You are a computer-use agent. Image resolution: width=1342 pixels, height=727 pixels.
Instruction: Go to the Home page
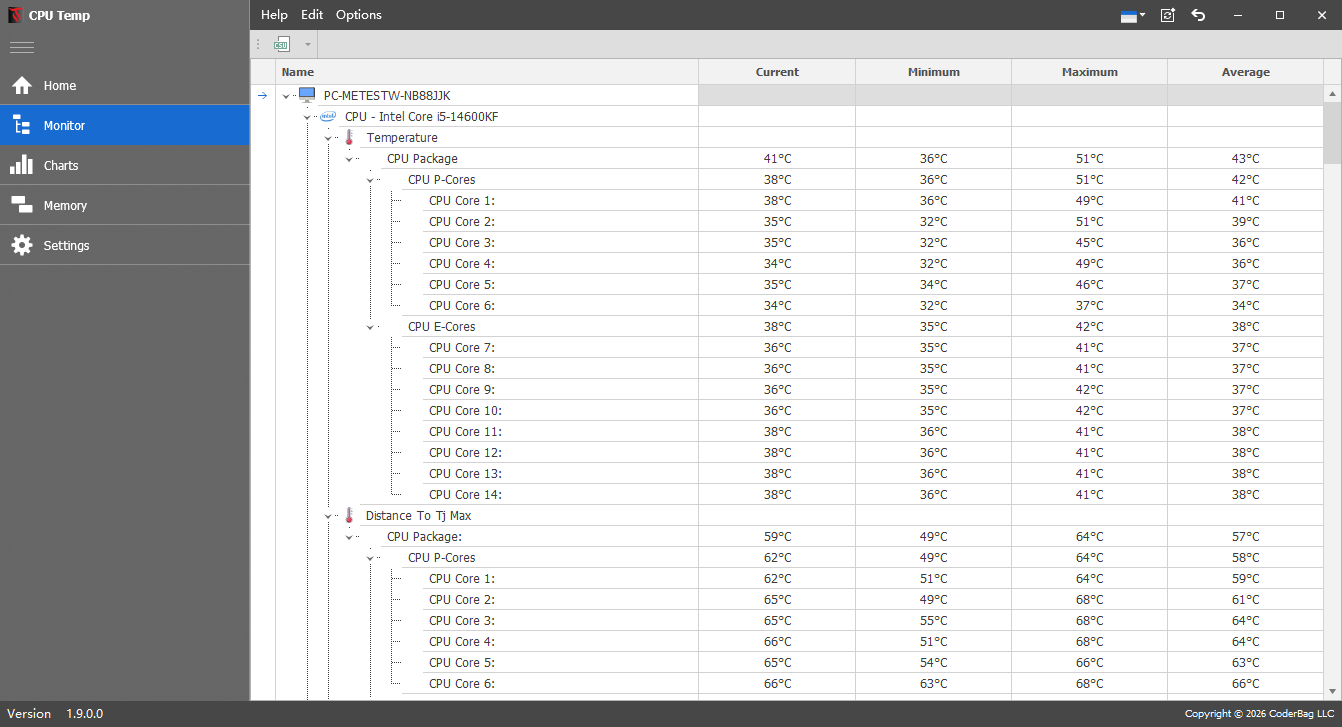[x=60, y=86]
